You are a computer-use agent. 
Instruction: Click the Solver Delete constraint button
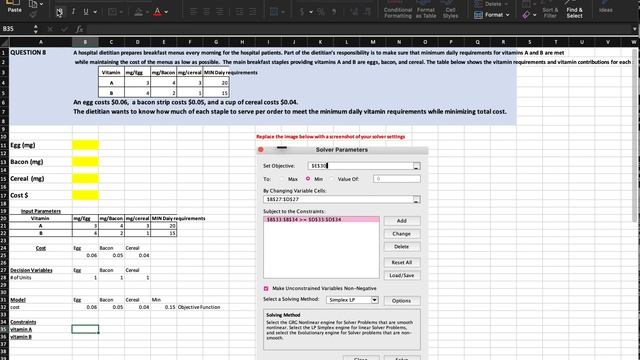[x=402, y=247]
